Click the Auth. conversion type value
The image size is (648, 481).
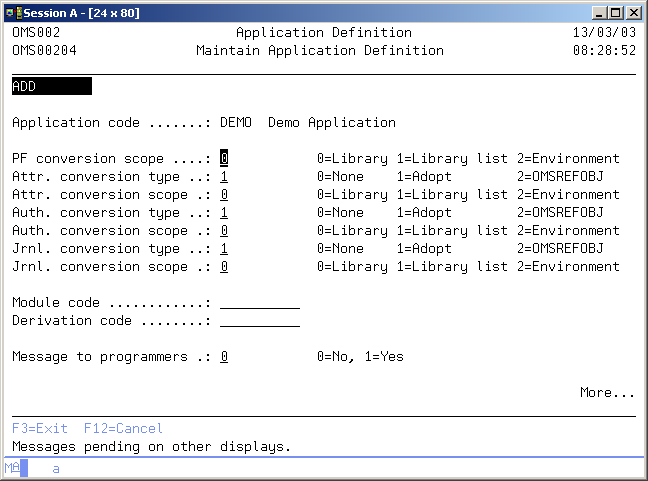coord(224,213)
